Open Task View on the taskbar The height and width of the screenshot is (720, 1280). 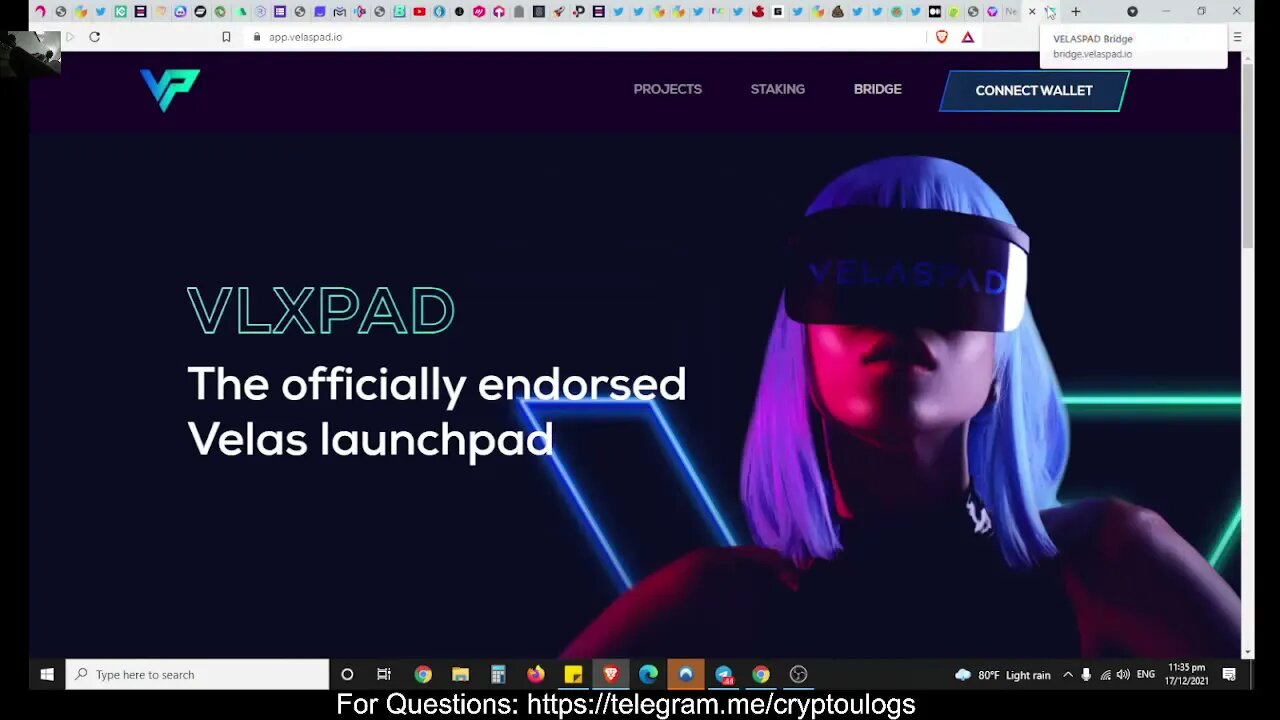pyautogui.click(x=384, y=674)
